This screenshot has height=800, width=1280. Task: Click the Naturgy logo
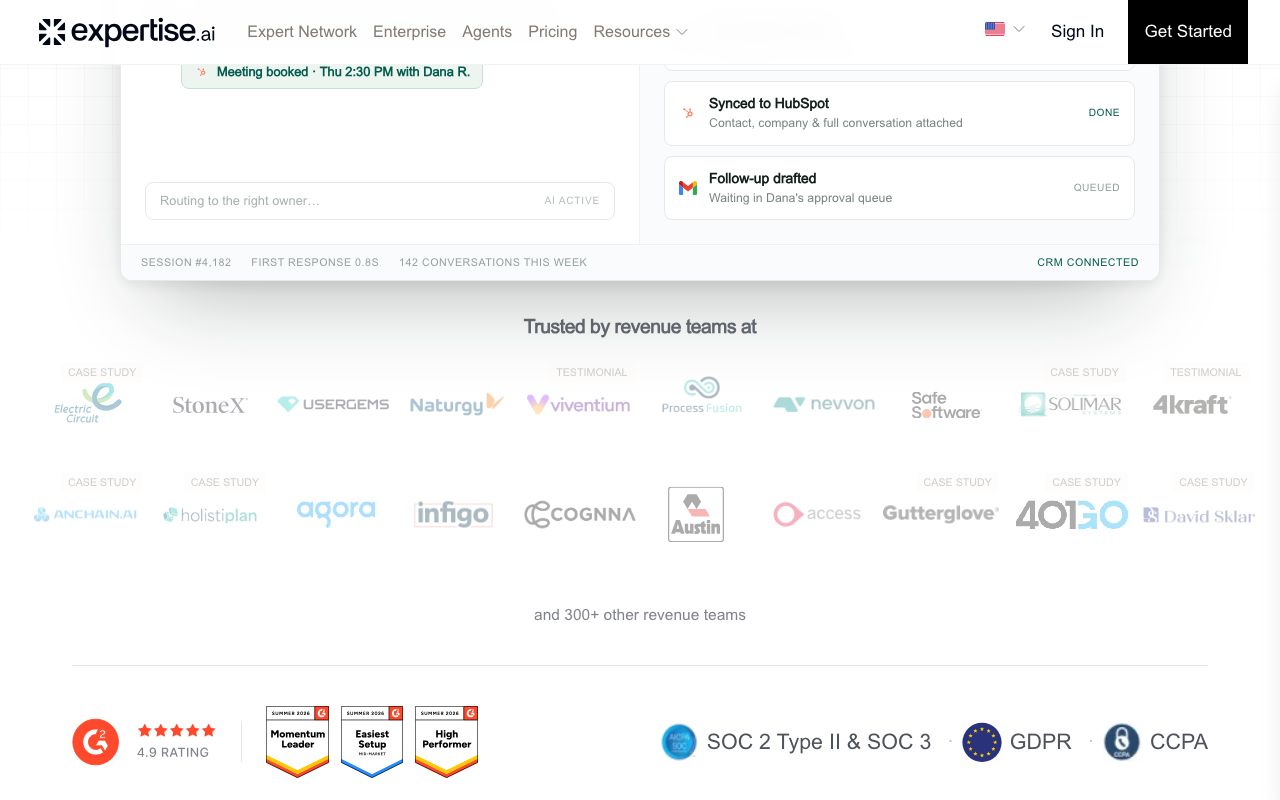[456, 404]
